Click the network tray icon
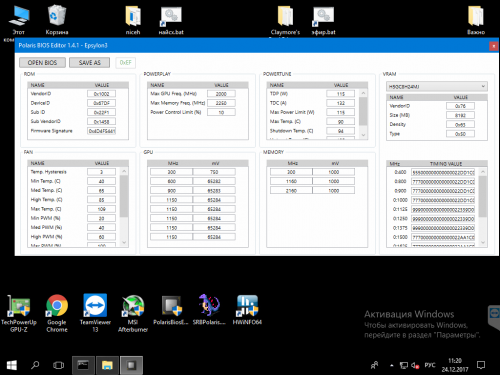The image size is (500, 375). (x=404, y=366)
